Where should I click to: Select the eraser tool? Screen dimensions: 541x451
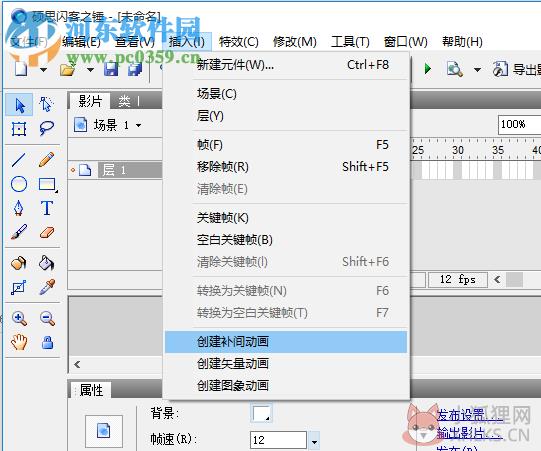pyautogui.click(x=47, y=232)
